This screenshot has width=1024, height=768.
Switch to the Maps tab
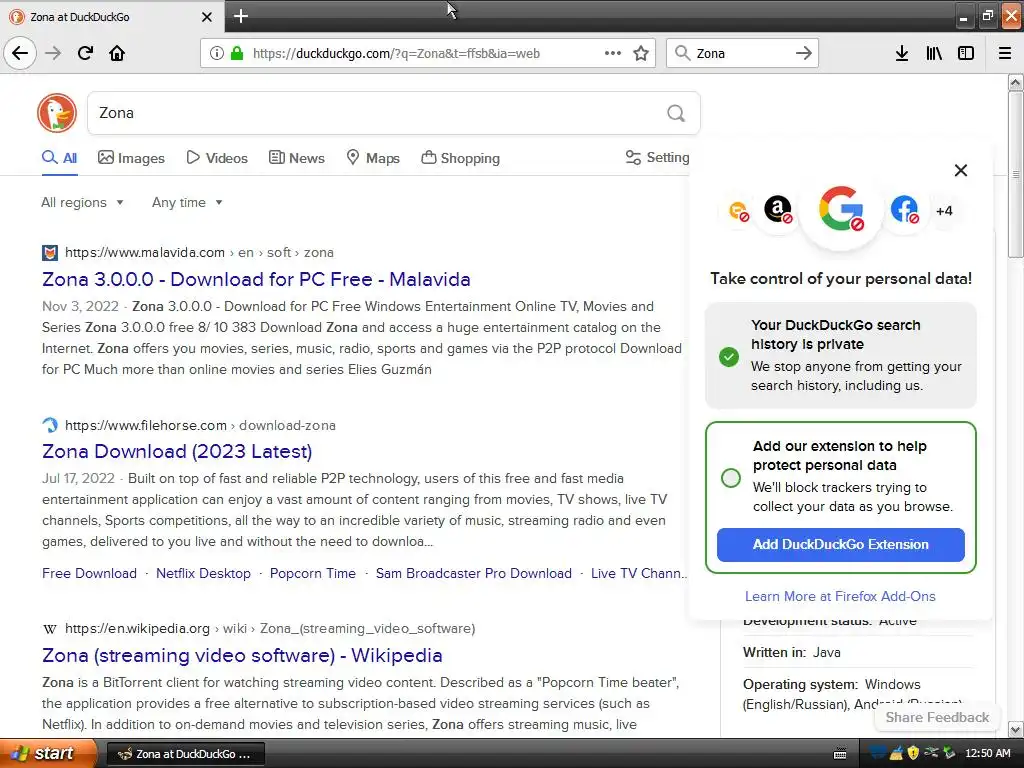pyautogui.click(x=373, y=158)
